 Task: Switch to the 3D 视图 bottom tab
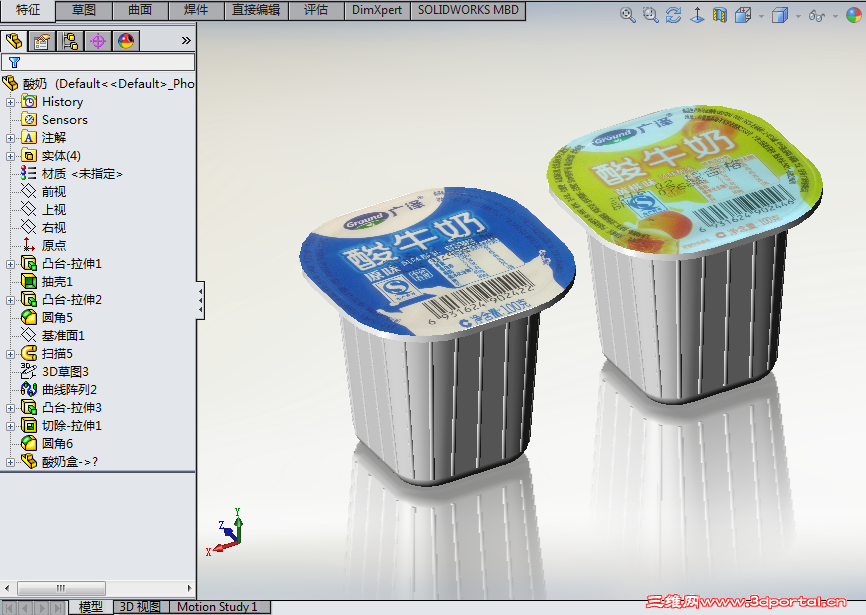pos(140,607)
